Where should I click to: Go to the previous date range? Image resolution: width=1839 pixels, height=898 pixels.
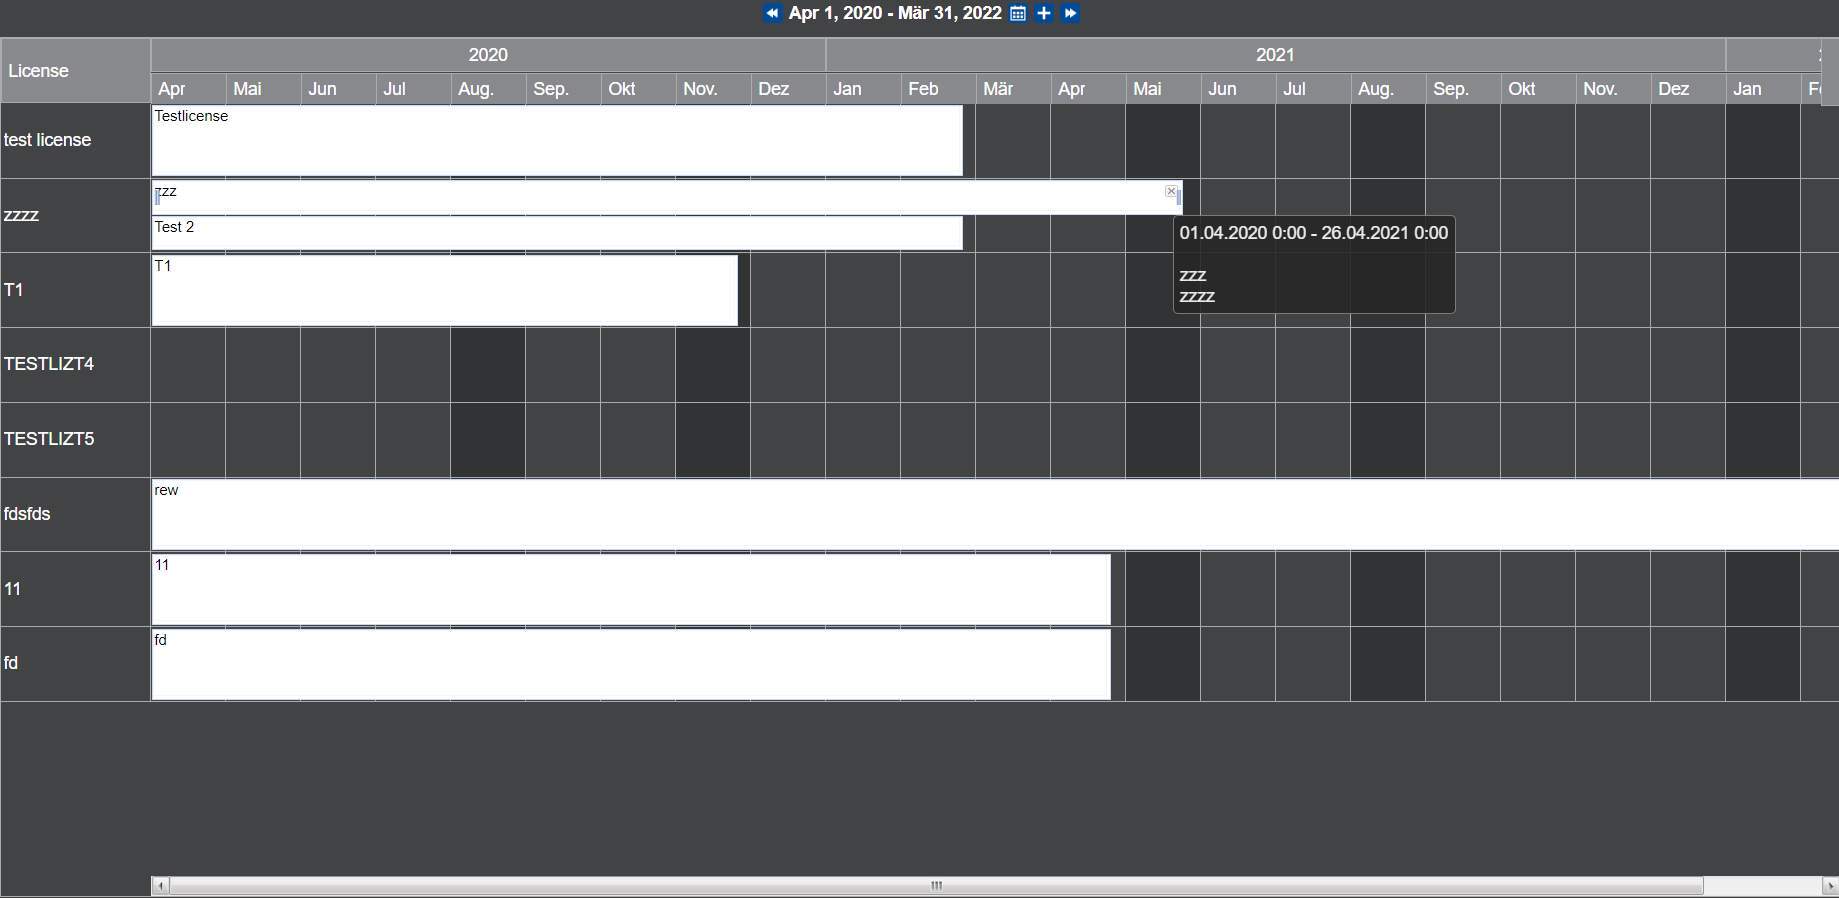771,13
